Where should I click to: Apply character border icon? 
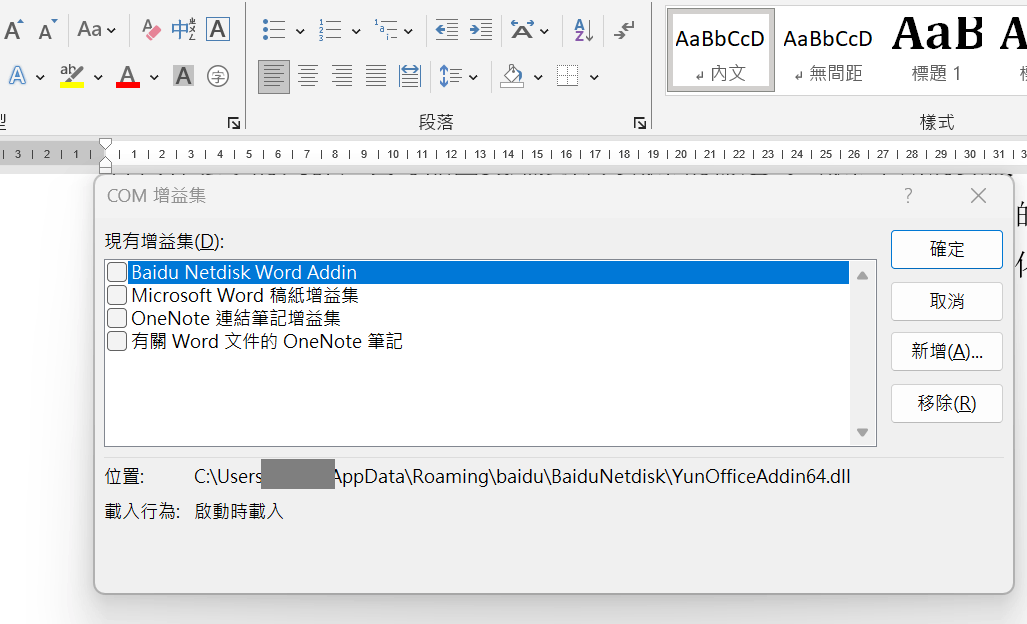217,29
